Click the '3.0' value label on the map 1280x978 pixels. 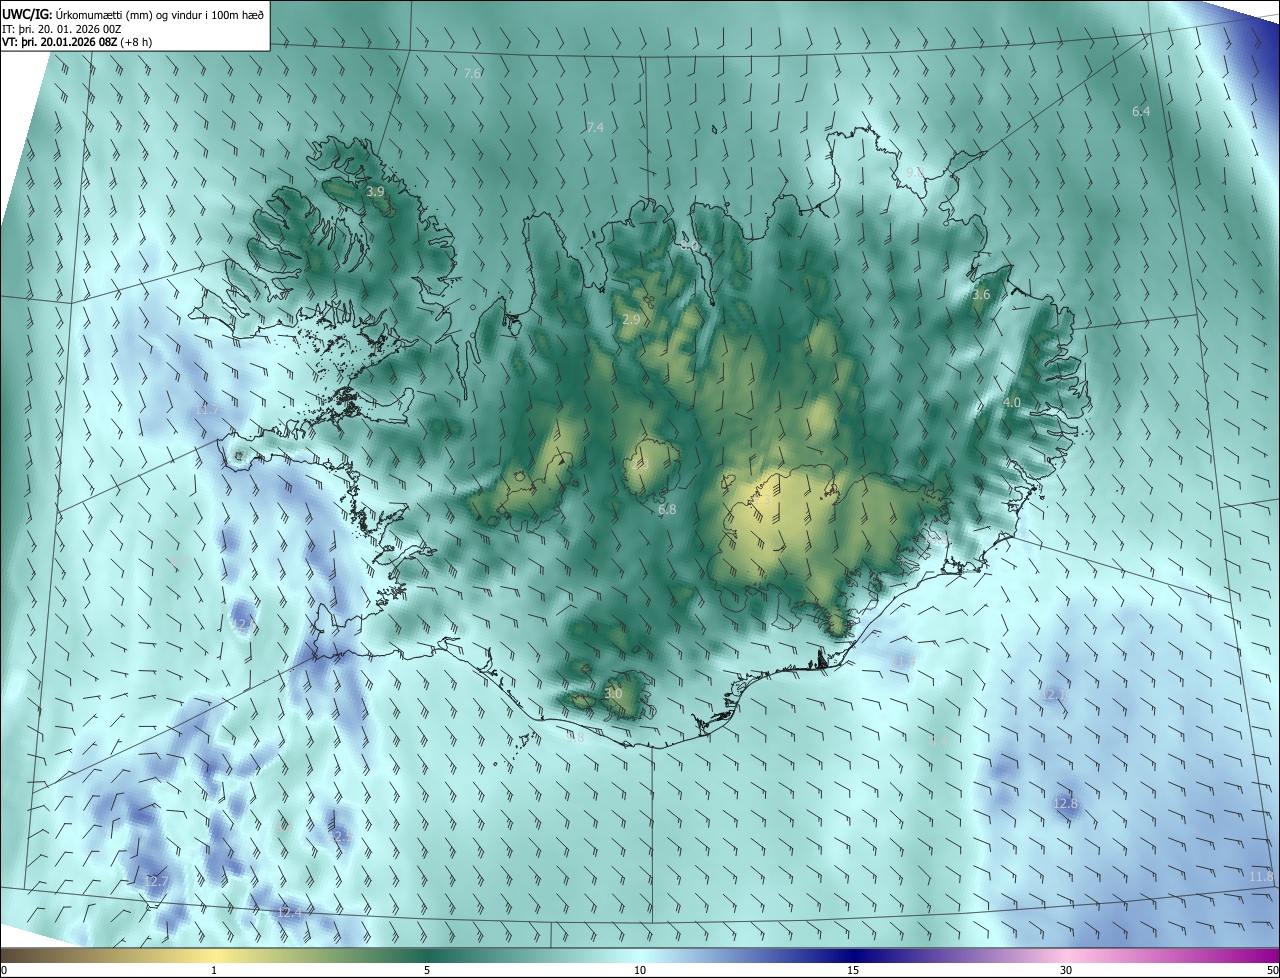click(614, 693)
